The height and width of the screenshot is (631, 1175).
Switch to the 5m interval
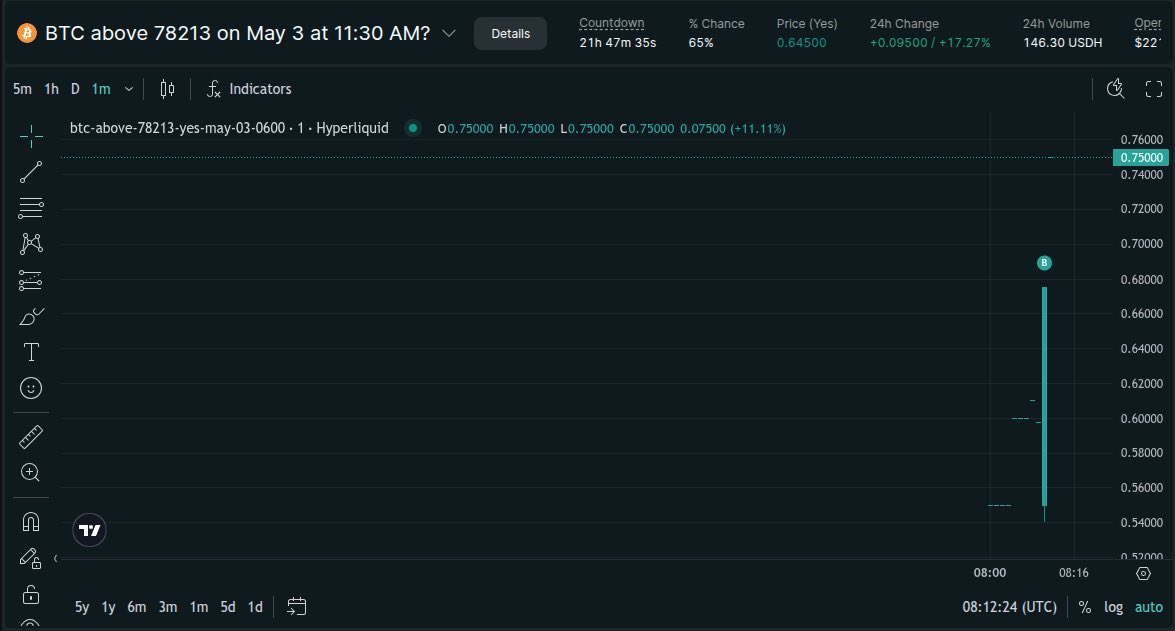[x=22, y=89]
